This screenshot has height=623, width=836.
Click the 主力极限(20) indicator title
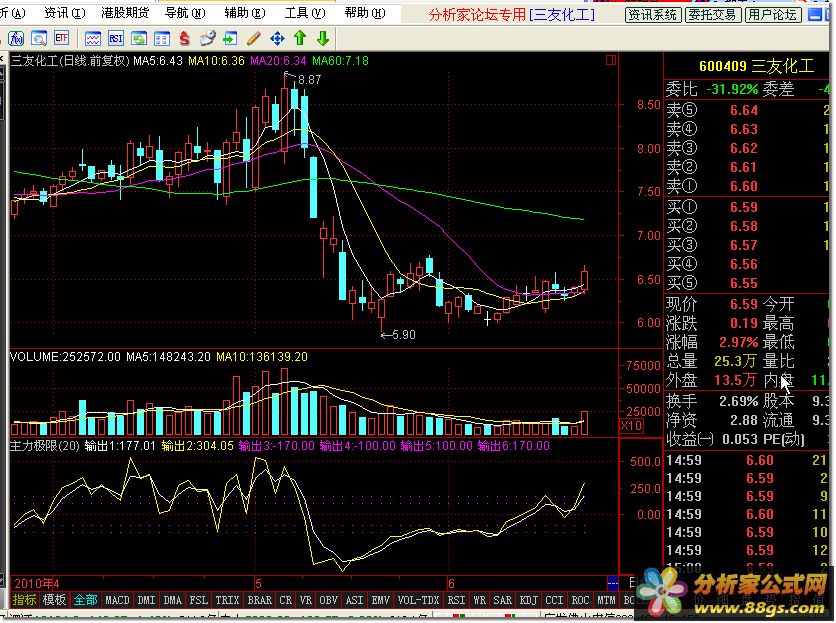click(x=45, y=446)
